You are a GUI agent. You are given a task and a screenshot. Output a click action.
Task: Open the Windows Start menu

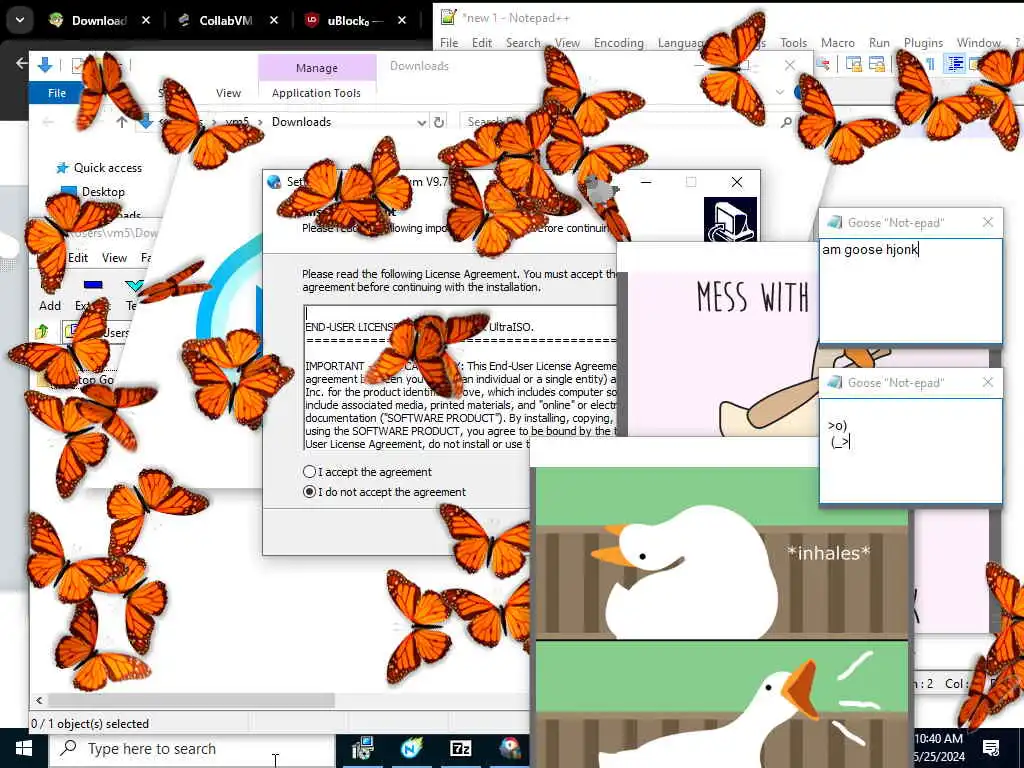[24, 748]
